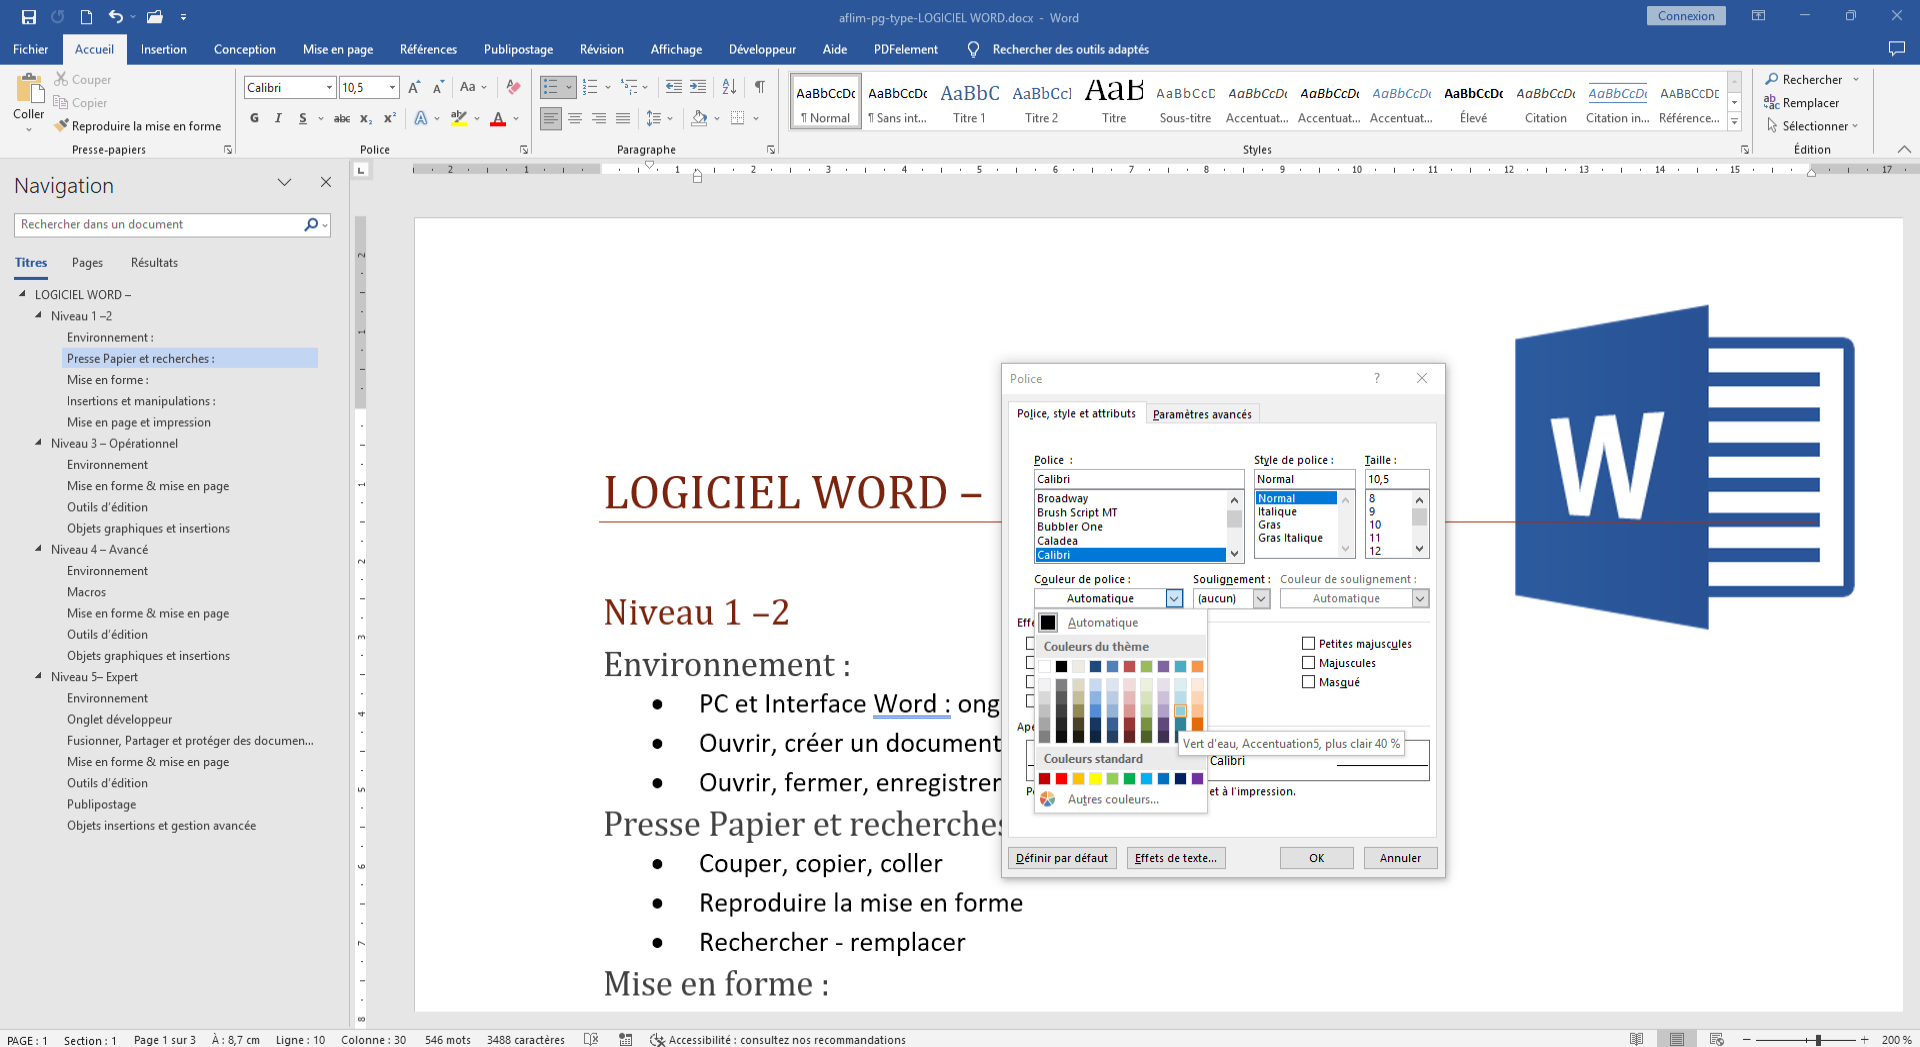The width and height of the screenshot is (1920, 1047).
Task: Click the increase indent icon
Action: coord(698,88)
